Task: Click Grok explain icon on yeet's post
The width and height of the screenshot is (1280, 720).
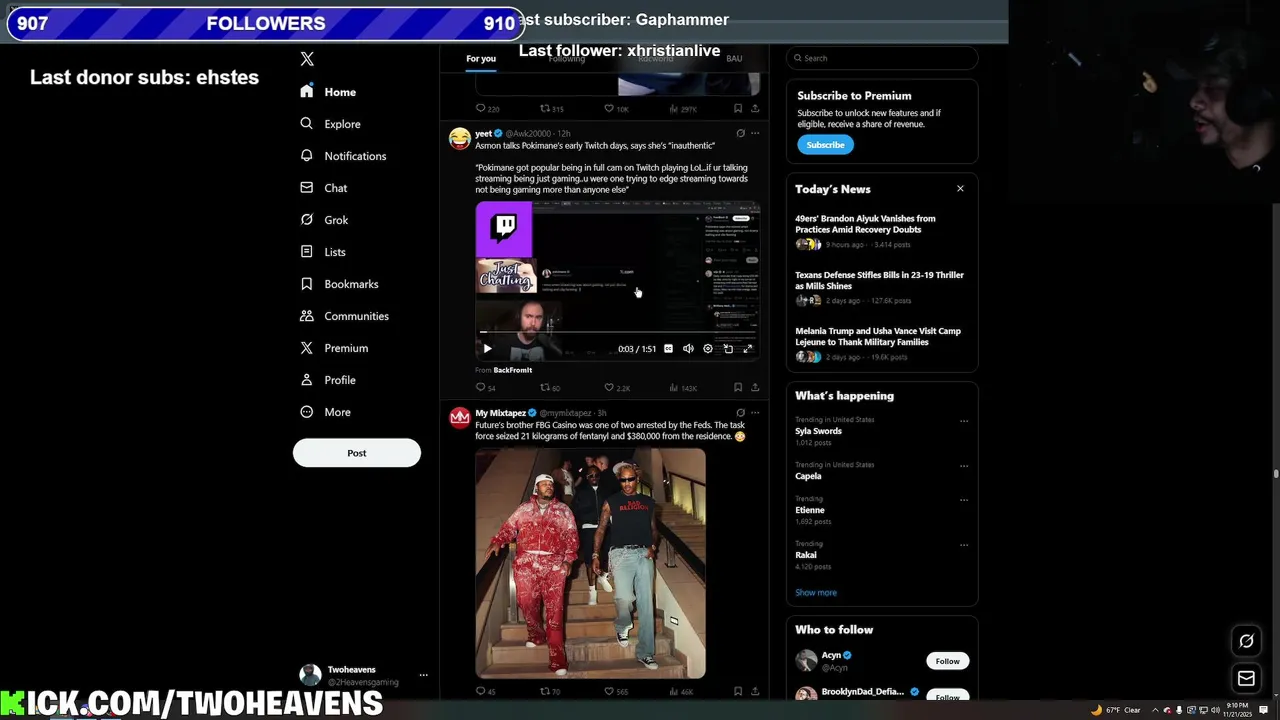Action: coord(740,133)
